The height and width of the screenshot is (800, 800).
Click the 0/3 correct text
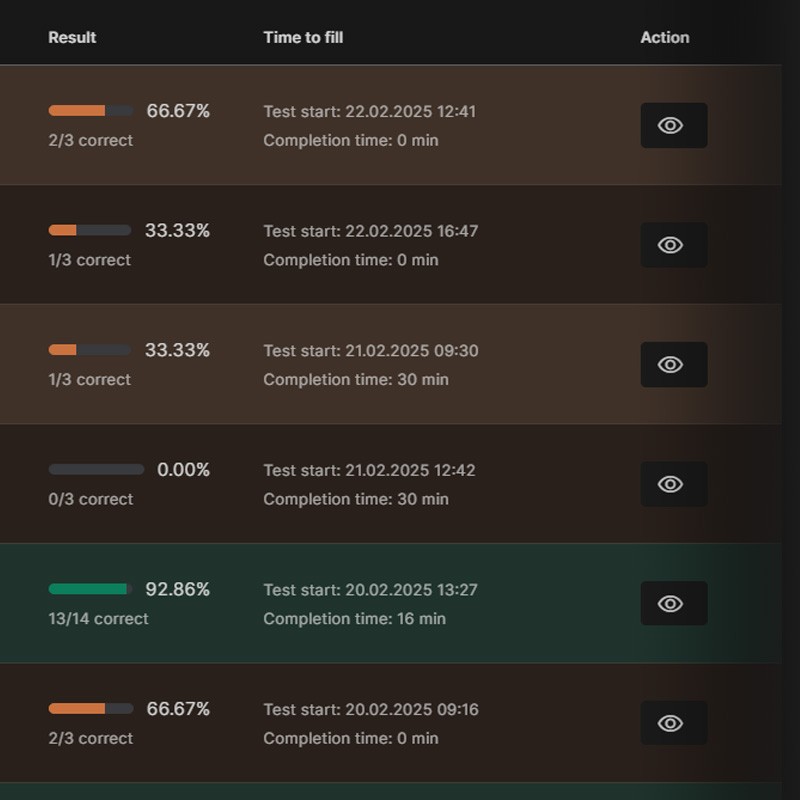click(x=91, y=499)
